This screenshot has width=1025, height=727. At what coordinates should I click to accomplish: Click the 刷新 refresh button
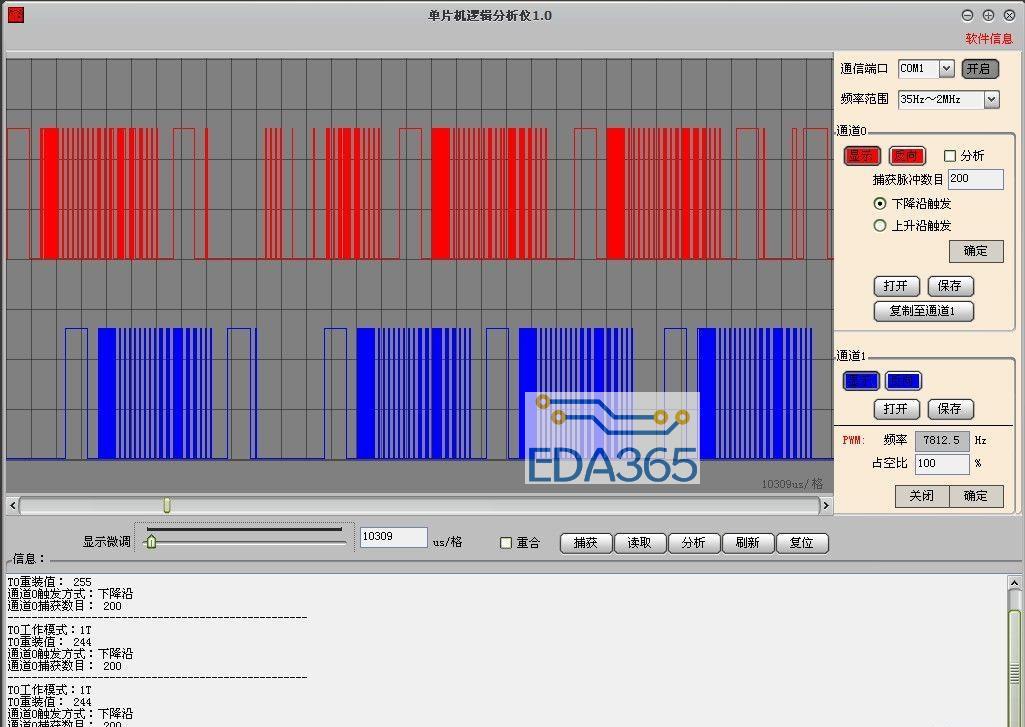pyautogui.click(x=748, y=543)
